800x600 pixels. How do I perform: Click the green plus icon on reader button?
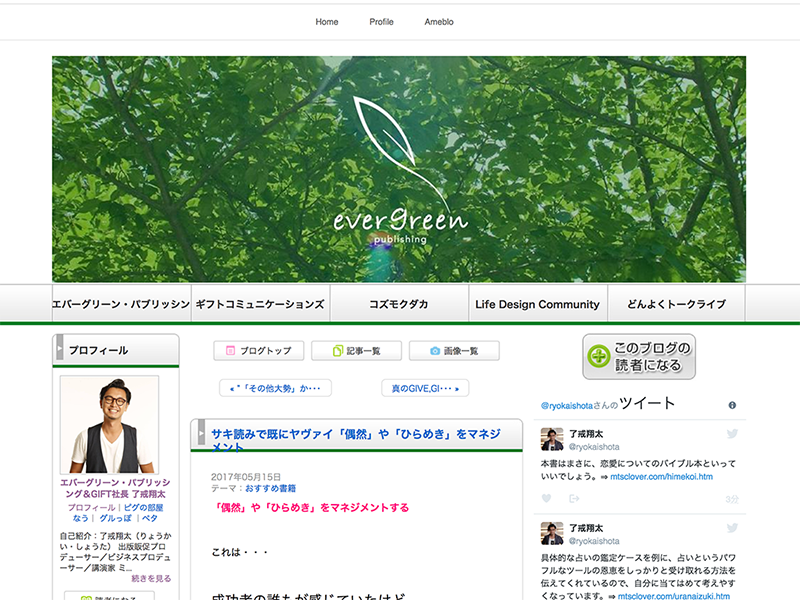point(598,356)
